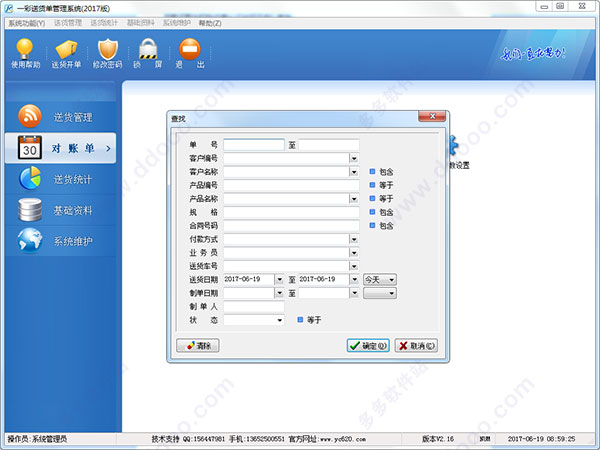Open the 制单日期 end date picker arrow

point(354,293)
